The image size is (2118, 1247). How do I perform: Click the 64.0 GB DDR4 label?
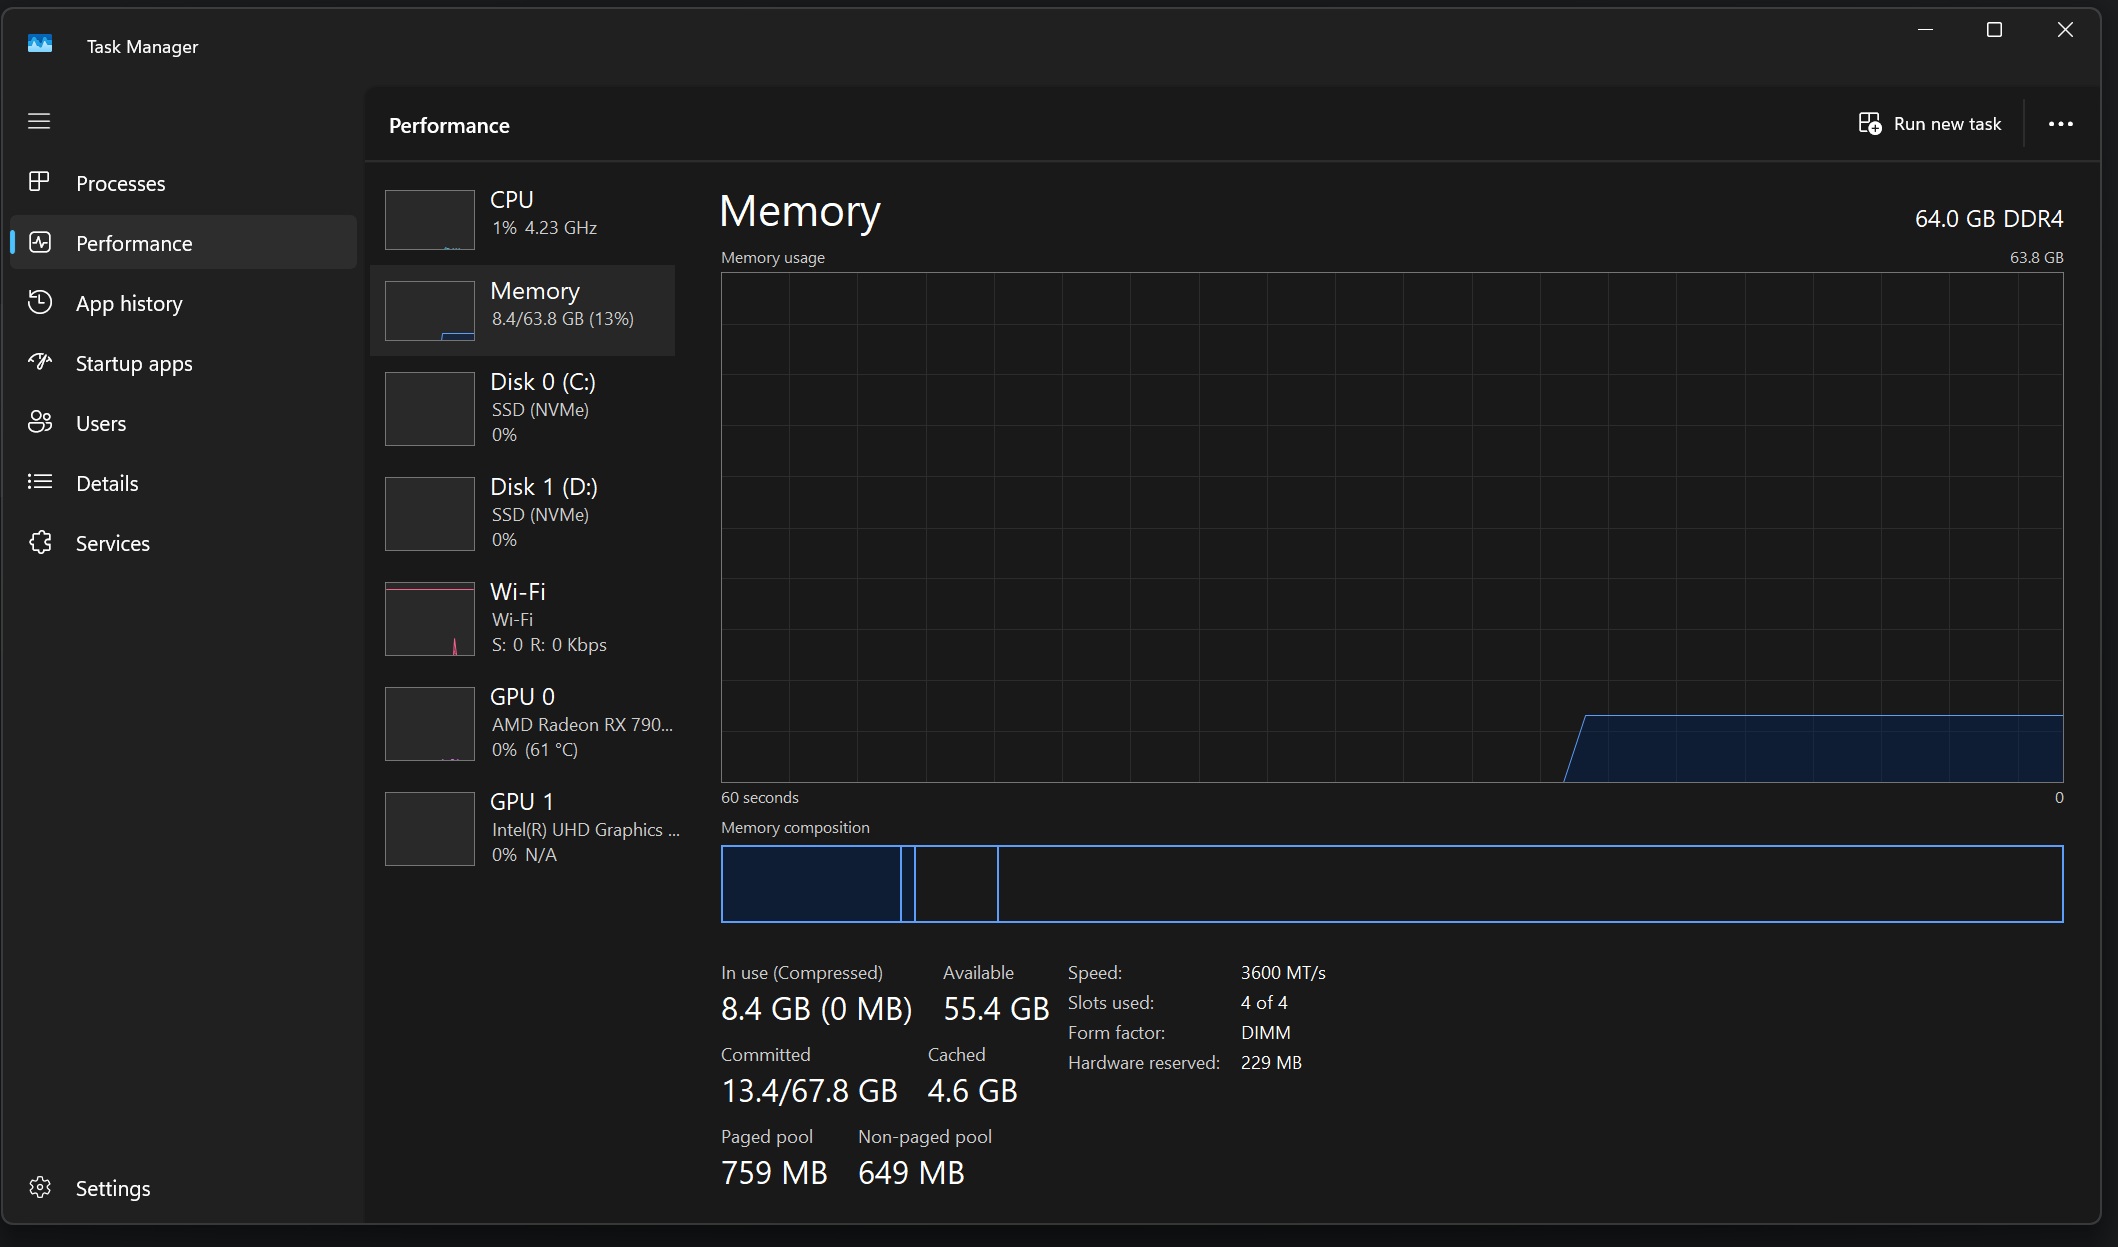click(x=1989, y=218)
